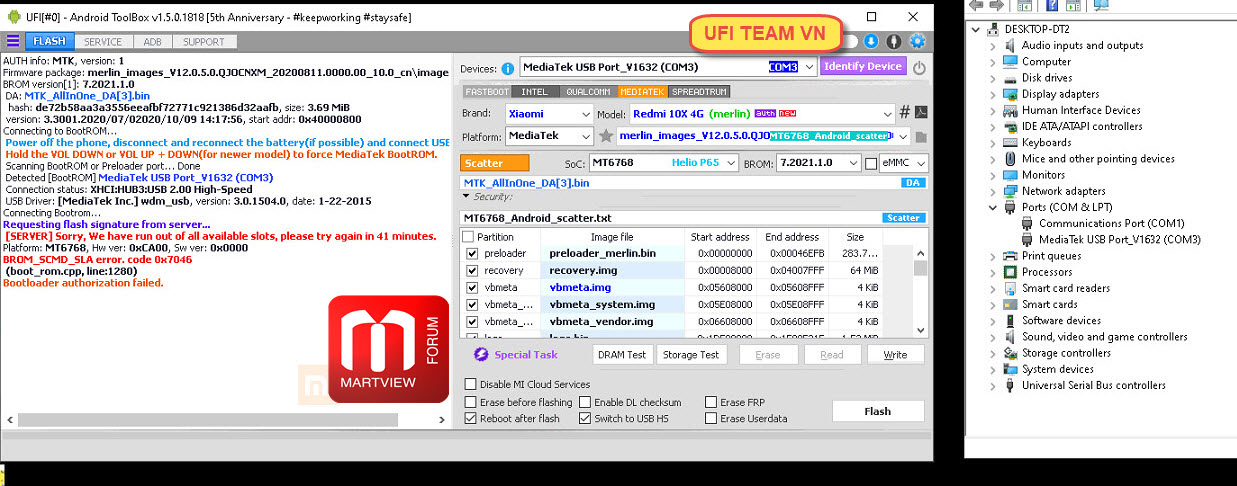This screenshot has height=486, width=1237.
Task: Open the PDF icon beside Model field
Action: point(921,112)
